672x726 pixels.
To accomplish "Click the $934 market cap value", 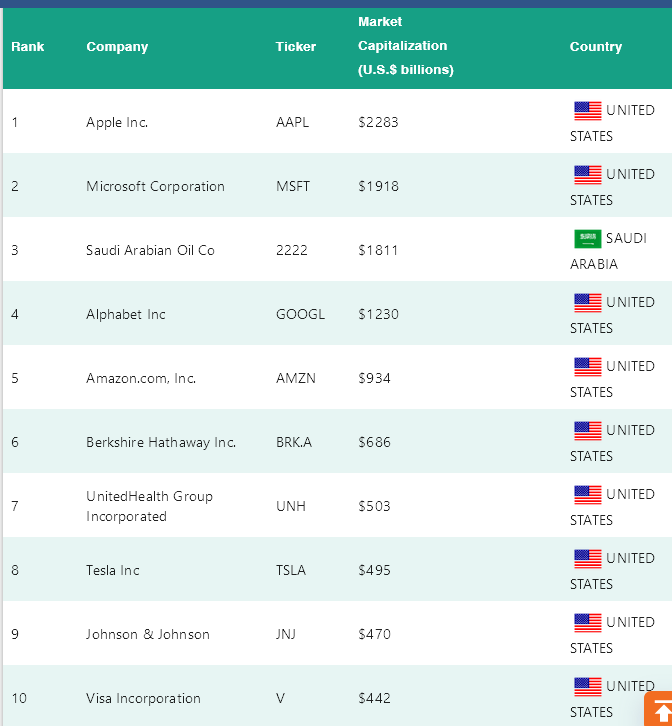I will 374,378.
